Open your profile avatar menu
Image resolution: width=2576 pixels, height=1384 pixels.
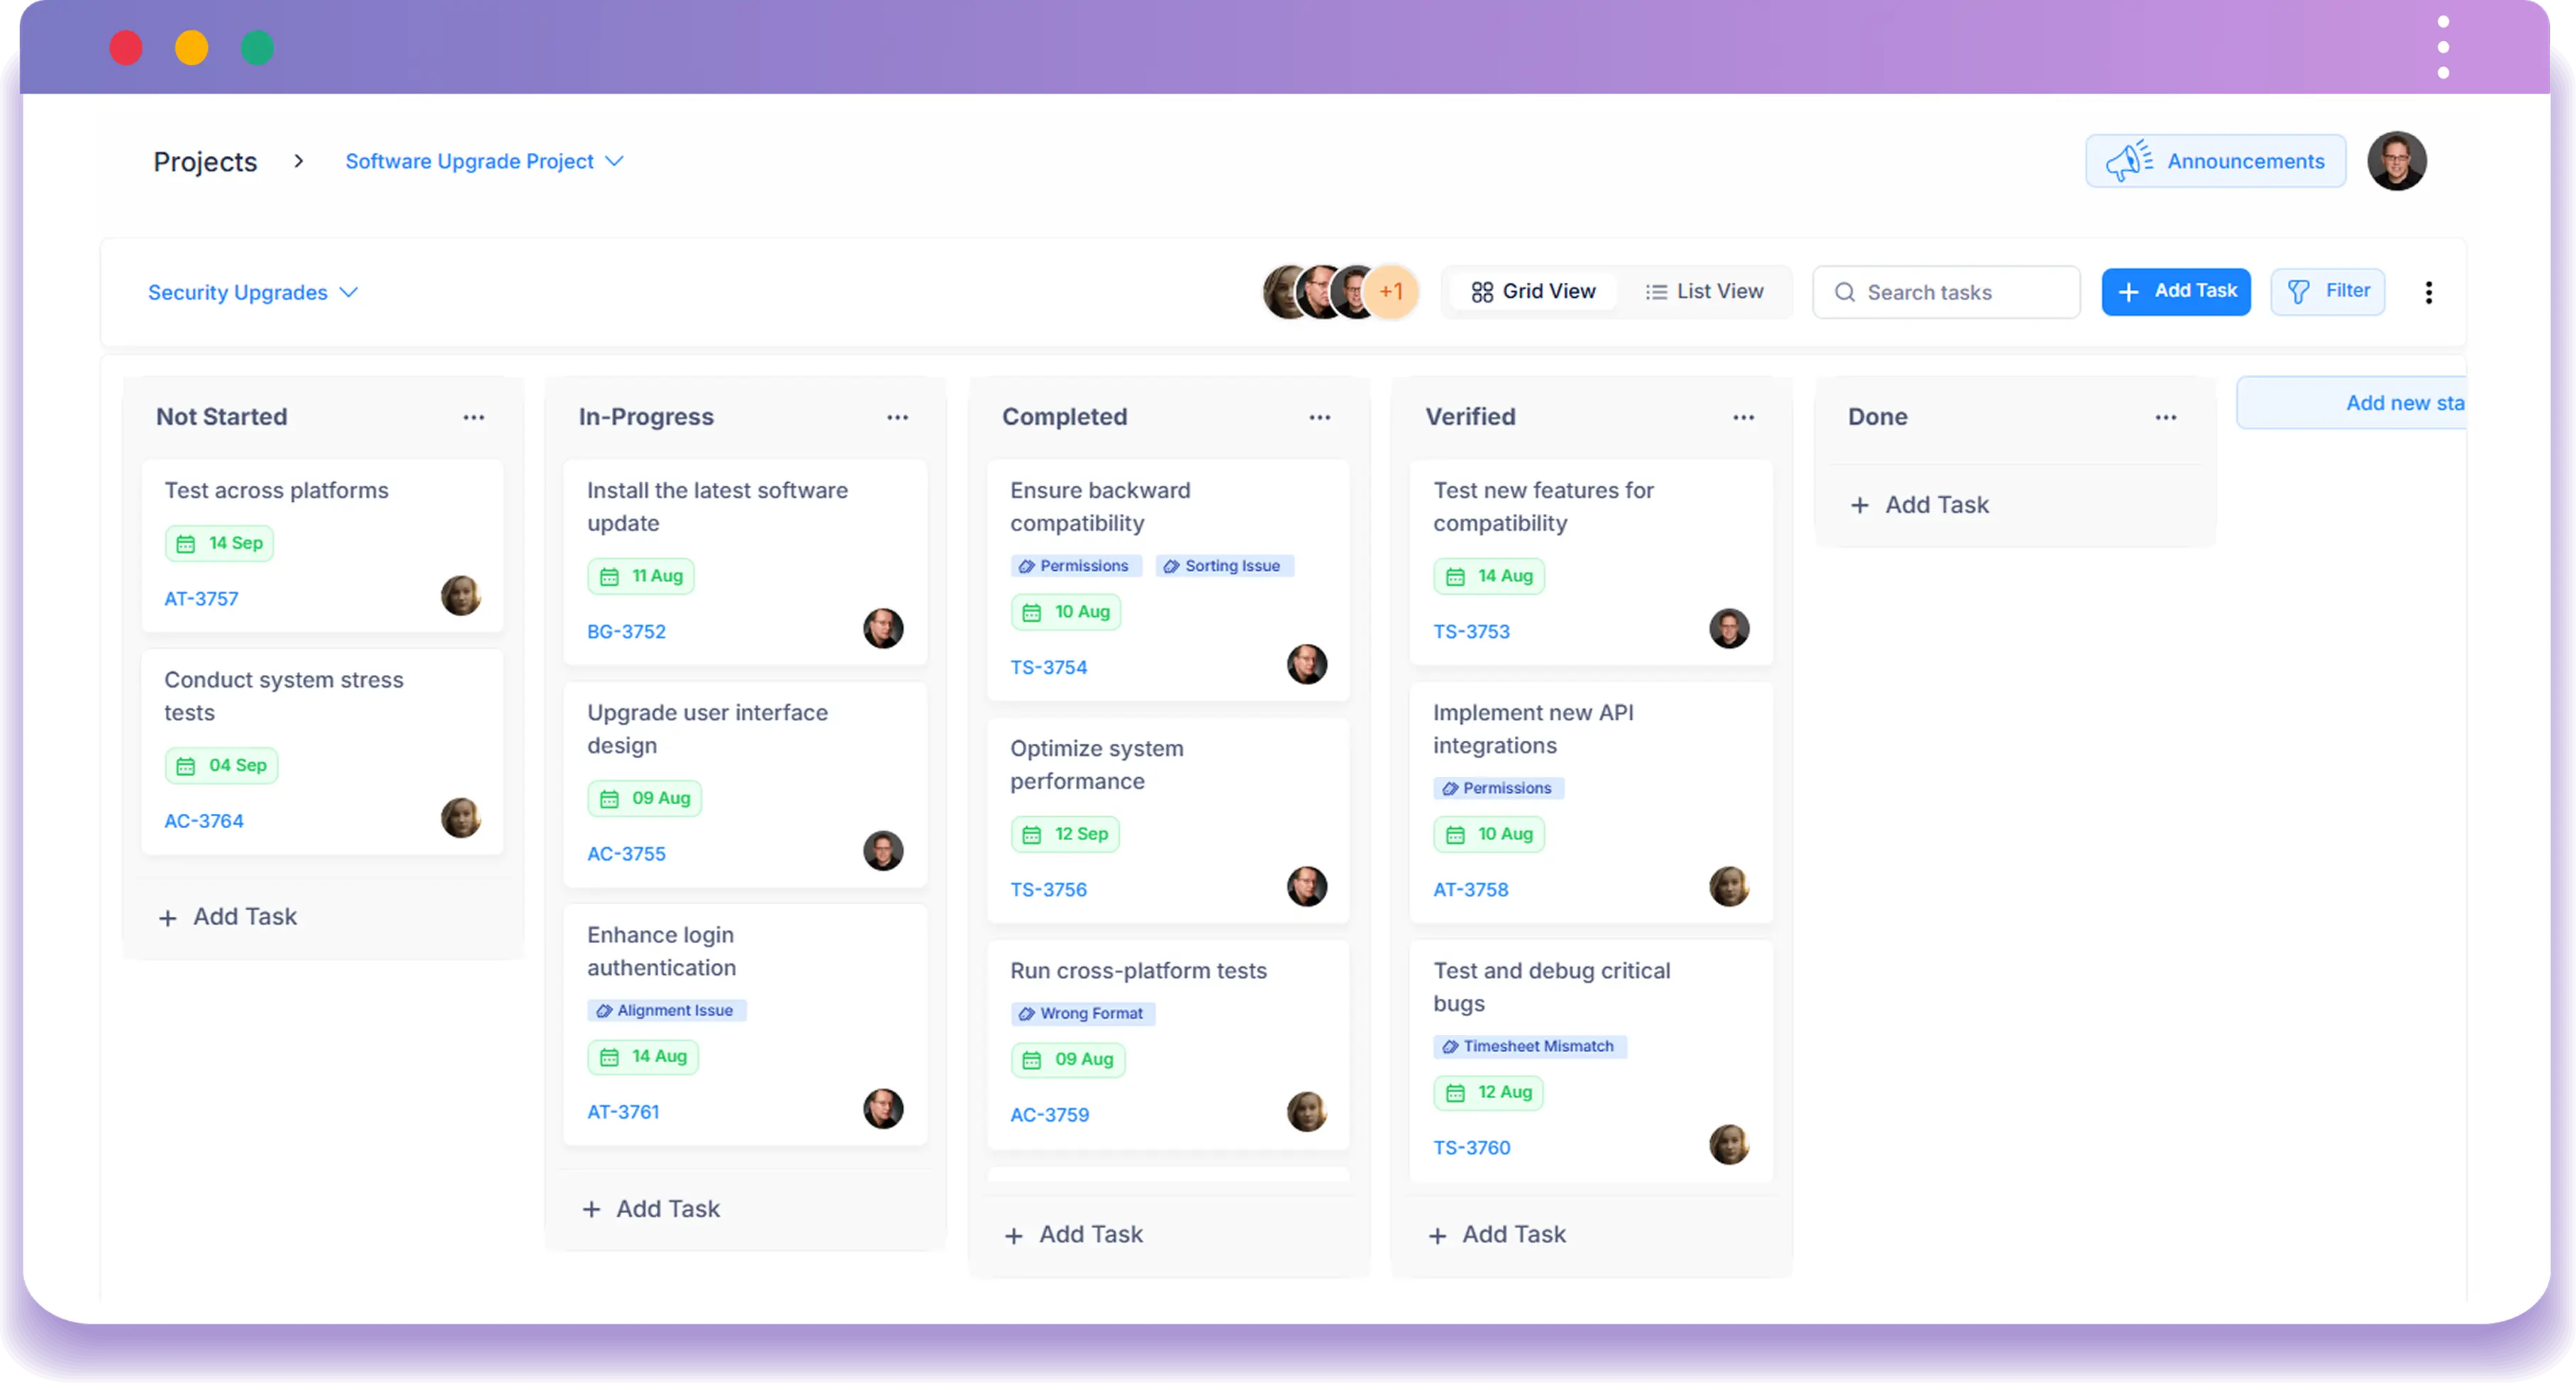[x=2398, y=160]
